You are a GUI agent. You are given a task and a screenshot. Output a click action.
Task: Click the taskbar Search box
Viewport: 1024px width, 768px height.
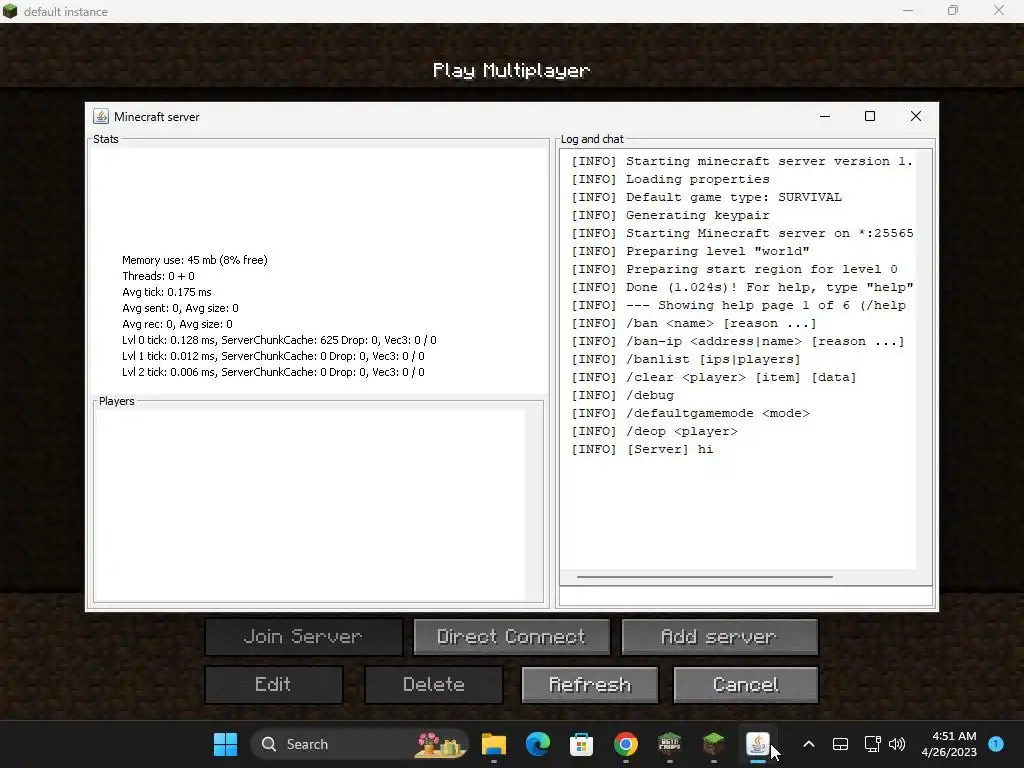click(360, 744)
